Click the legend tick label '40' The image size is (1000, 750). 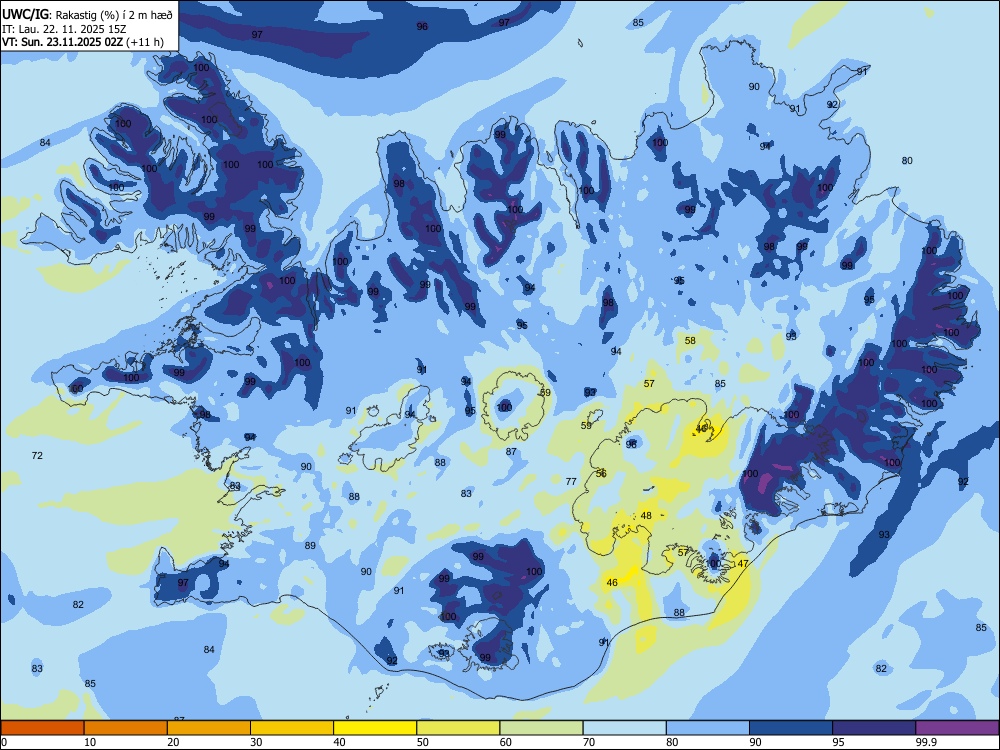[339, 742]
